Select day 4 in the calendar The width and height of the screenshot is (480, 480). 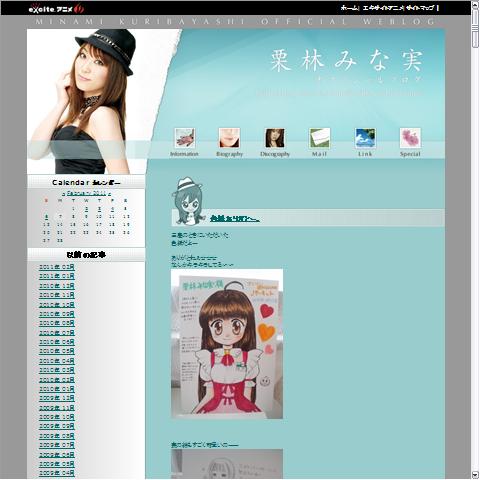point(112,209)
